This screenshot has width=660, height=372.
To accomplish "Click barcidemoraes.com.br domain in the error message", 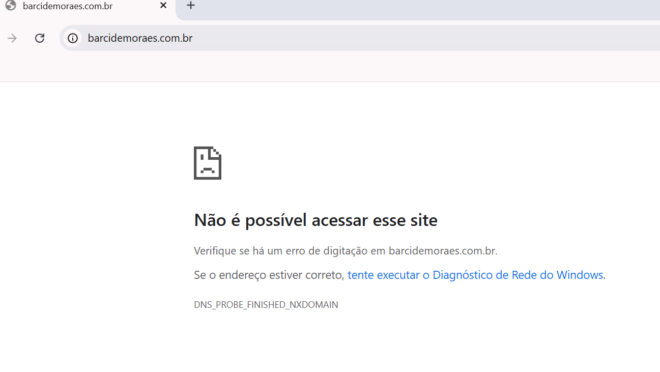I will (442, 251).
